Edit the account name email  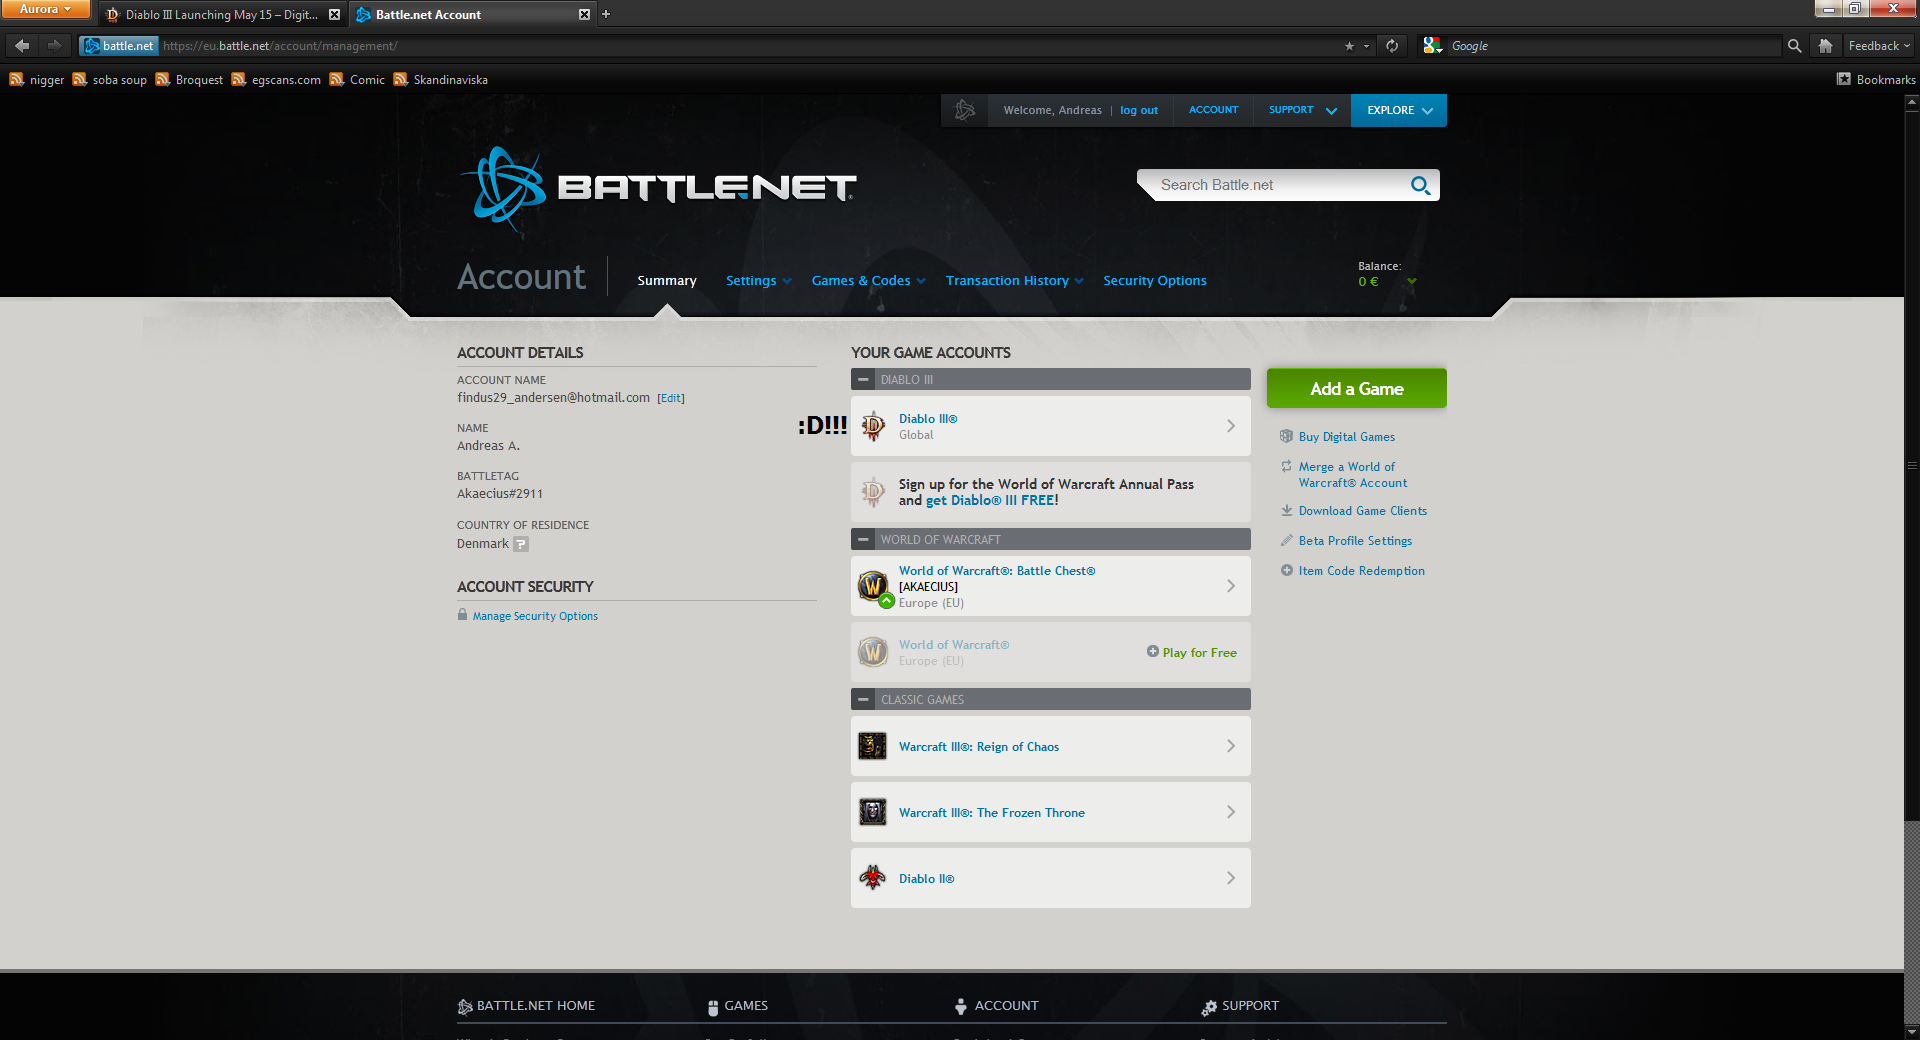click(x=671, y=398)
